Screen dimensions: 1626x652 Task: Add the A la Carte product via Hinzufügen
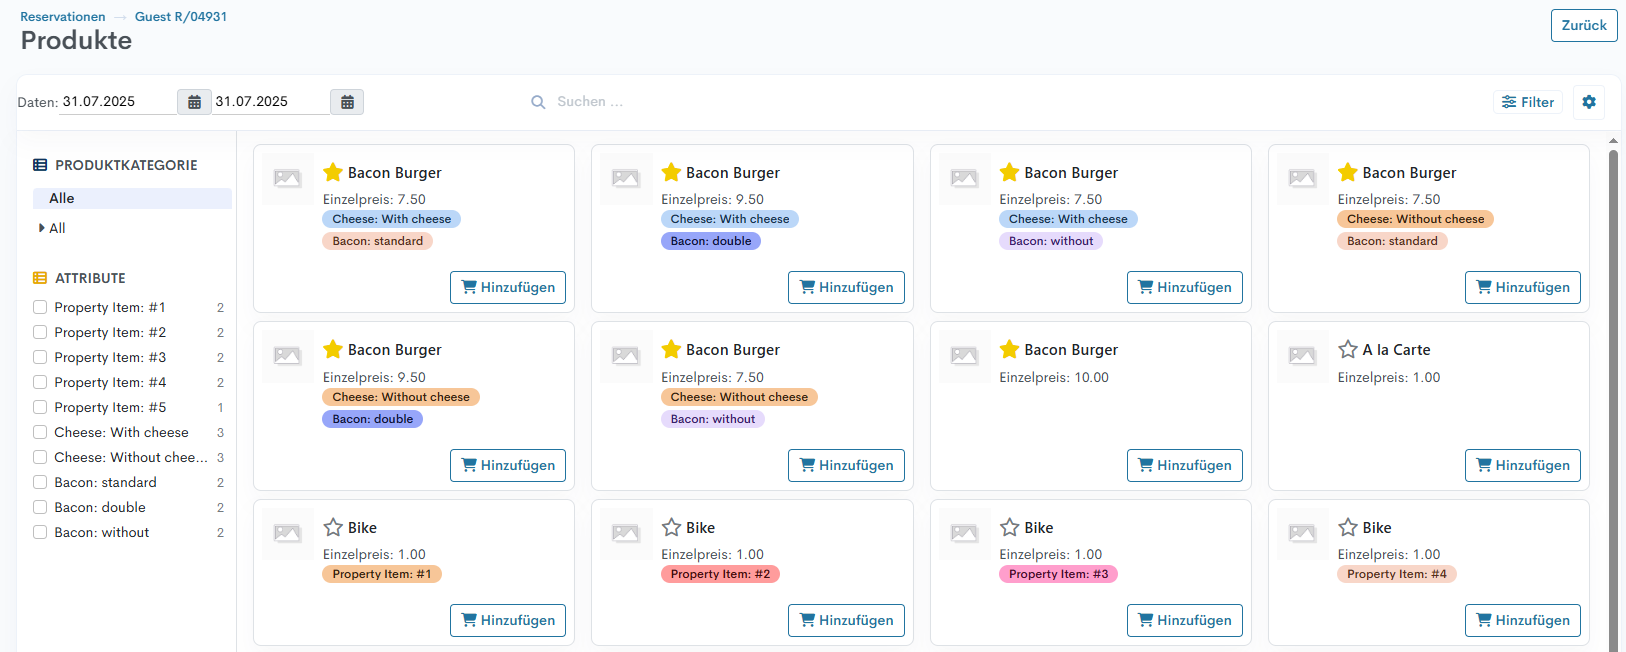pos(1522,466)
